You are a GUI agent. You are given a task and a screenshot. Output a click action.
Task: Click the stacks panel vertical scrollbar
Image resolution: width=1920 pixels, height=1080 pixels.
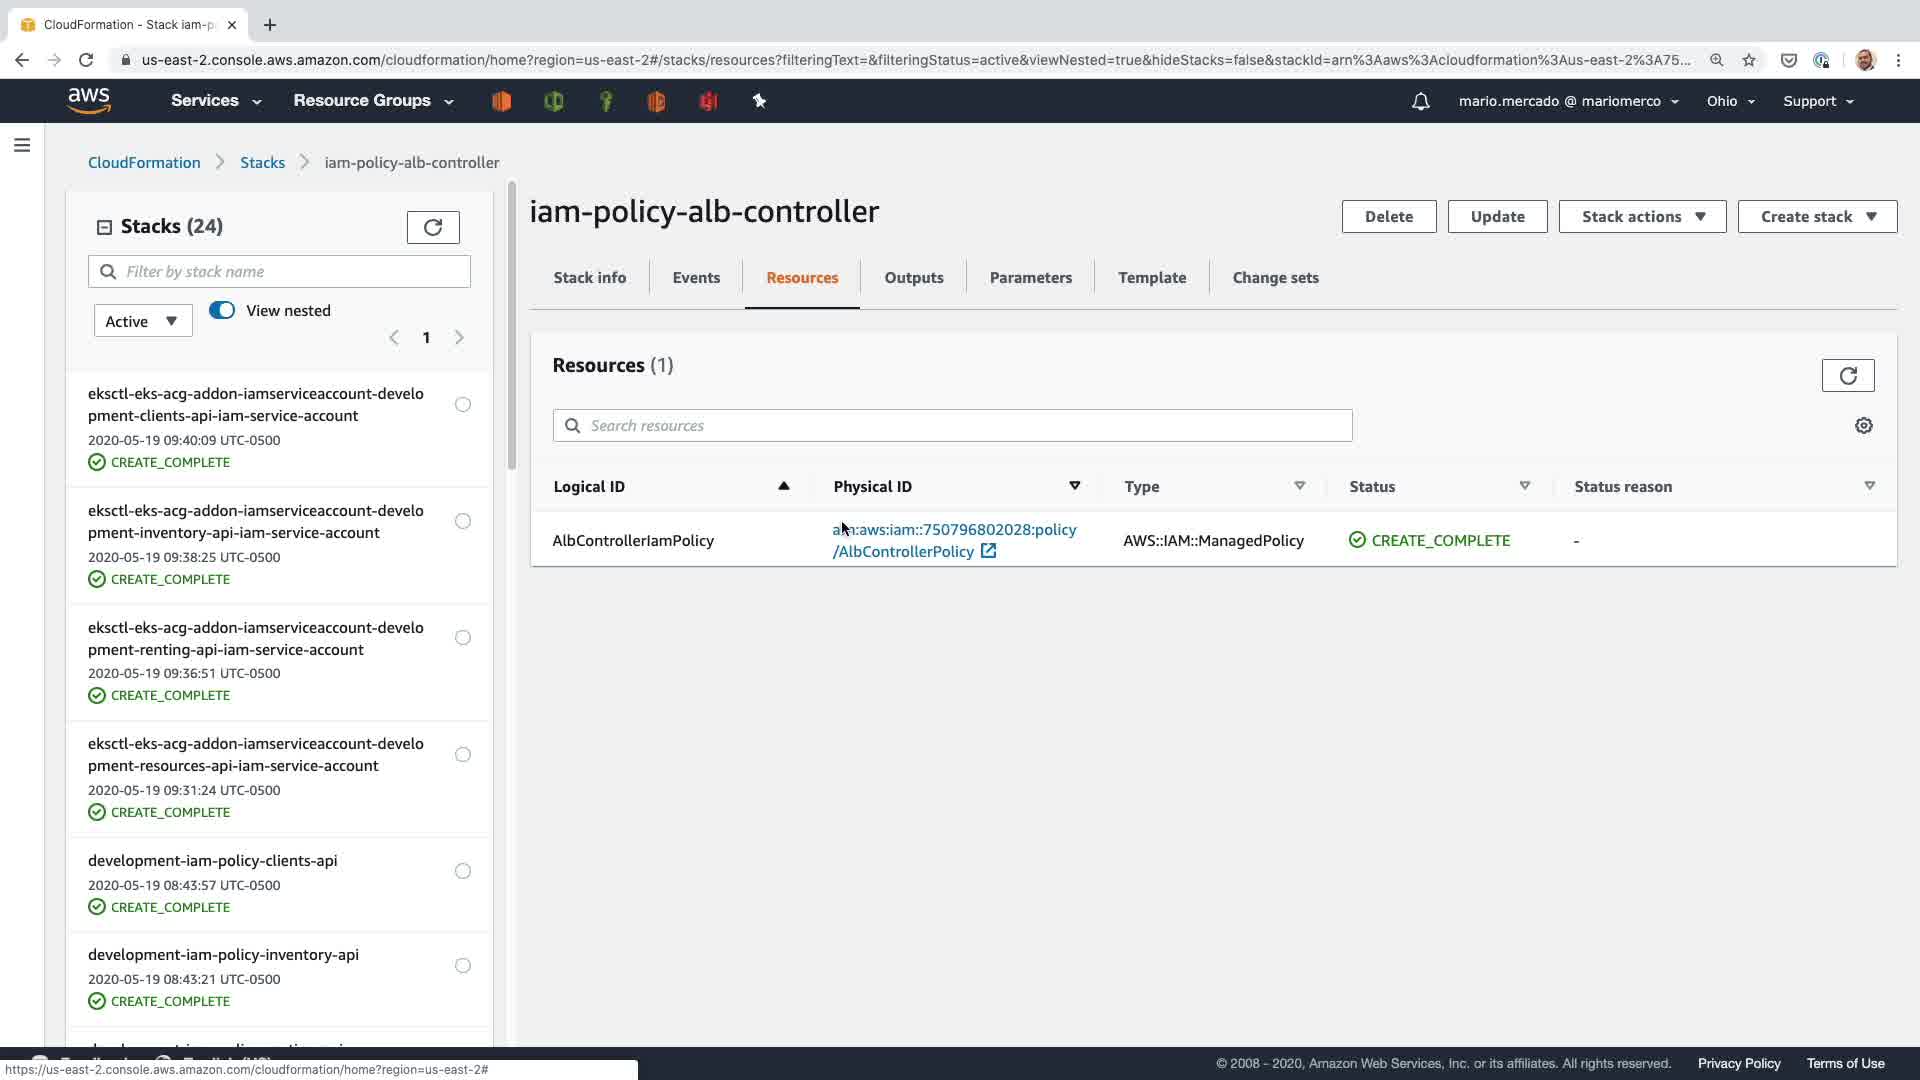click(x=512, y=330)
